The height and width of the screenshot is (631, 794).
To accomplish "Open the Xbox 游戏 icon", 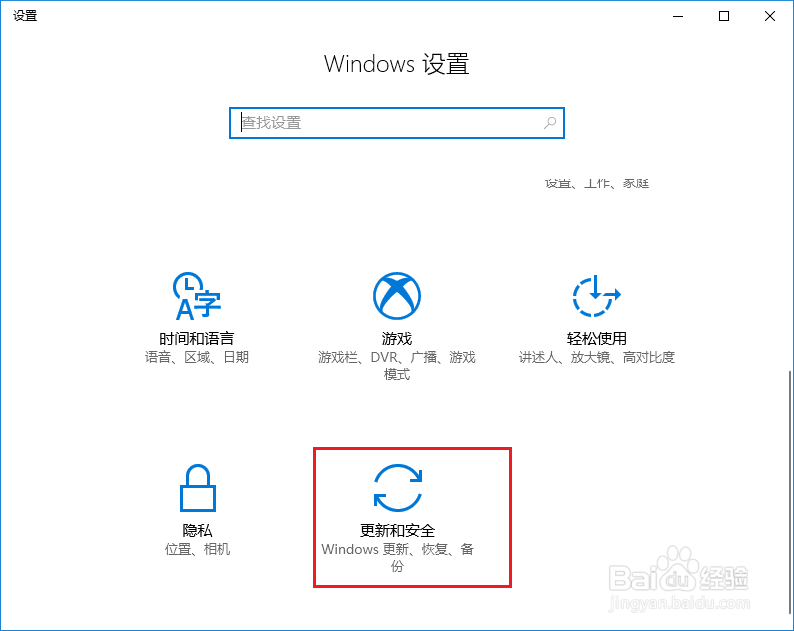I will (x=397, y=296).
